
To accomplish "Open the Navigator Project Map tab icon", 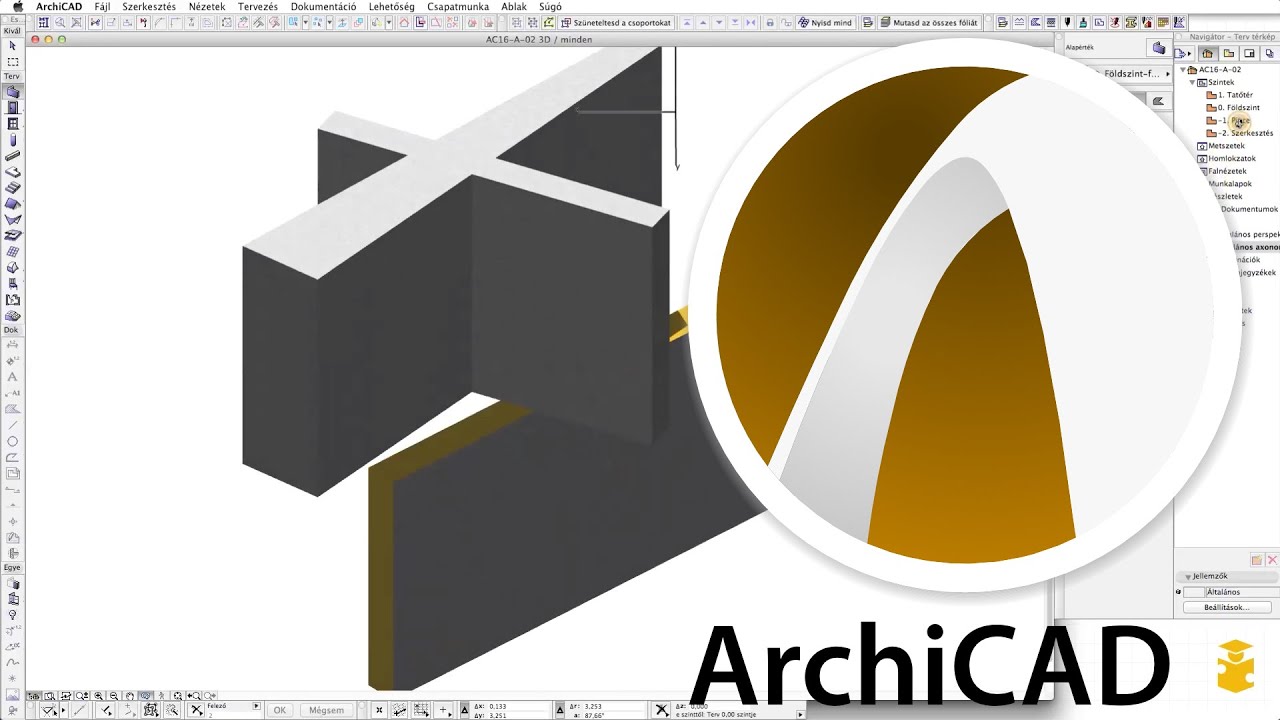I will (x=1207, y=53).
